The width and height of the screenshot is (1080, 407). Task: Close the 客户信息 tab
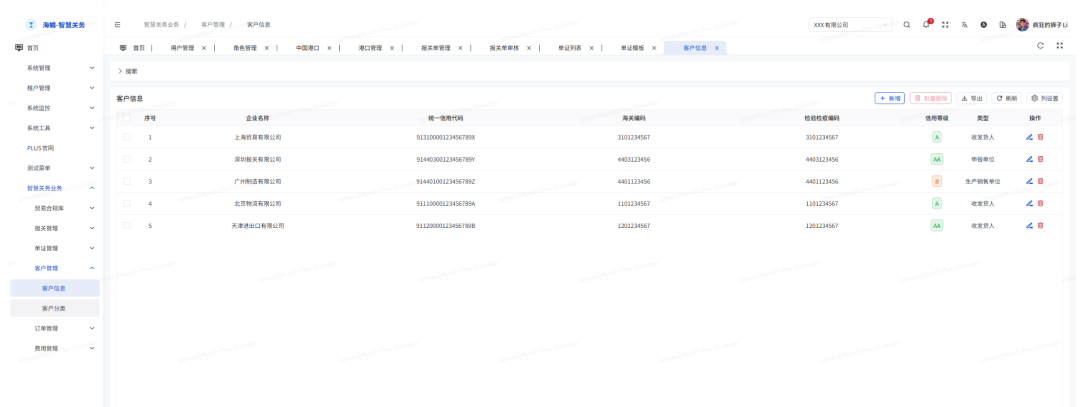716,48
